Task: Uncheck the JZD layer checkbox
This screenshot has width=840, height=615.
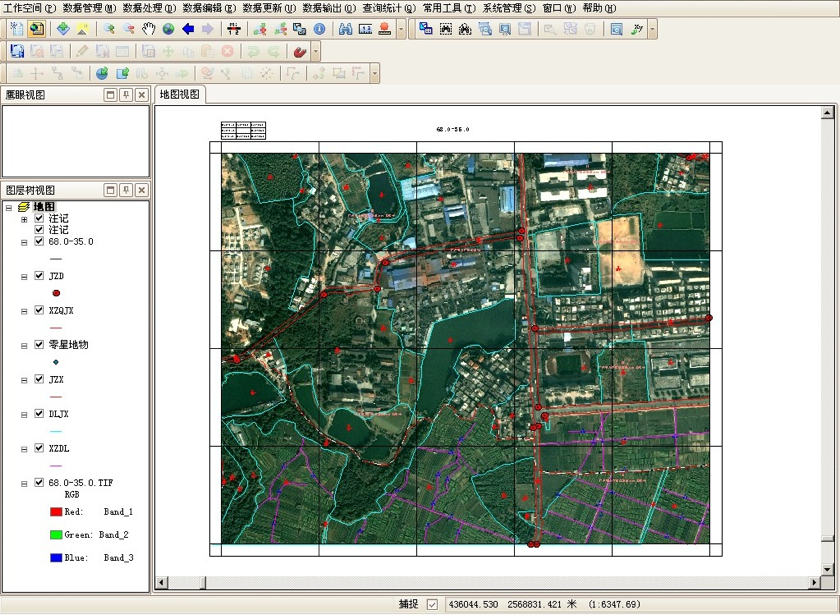Action: point(39,276)
